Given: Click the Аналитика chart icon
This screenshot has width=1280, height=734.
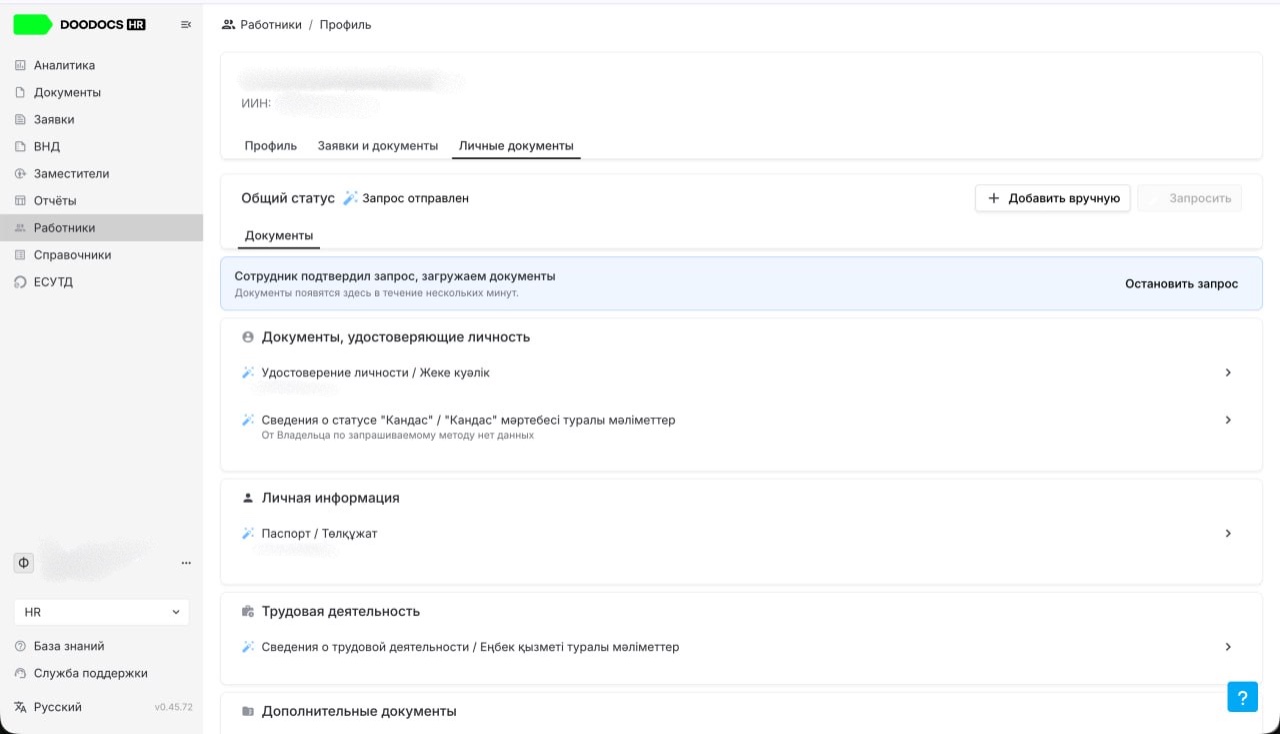Looking at the screenshot, I should (20, 65).
